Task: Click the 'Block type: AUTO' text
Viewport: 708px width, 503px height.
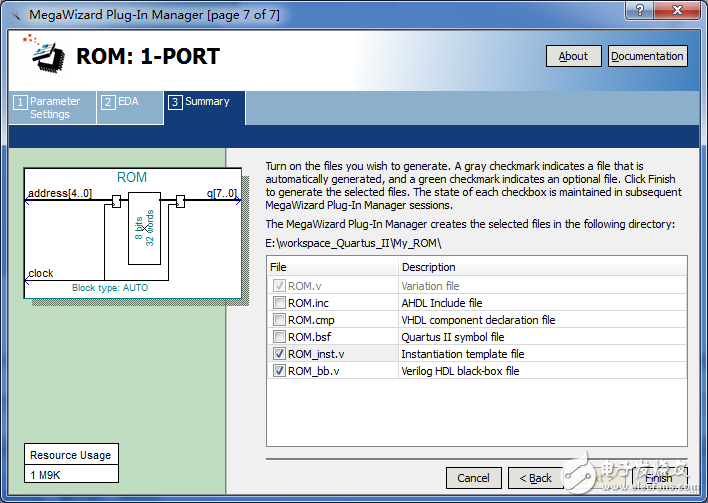Action: 110,288
